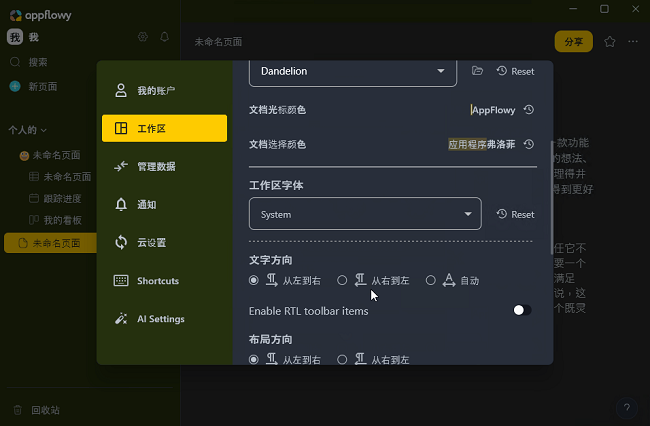Image resolution: width=650 pixels, height=426 pixels.
Task: Click the AI Settings magic wand icon
Action: (x=121, y=319)
